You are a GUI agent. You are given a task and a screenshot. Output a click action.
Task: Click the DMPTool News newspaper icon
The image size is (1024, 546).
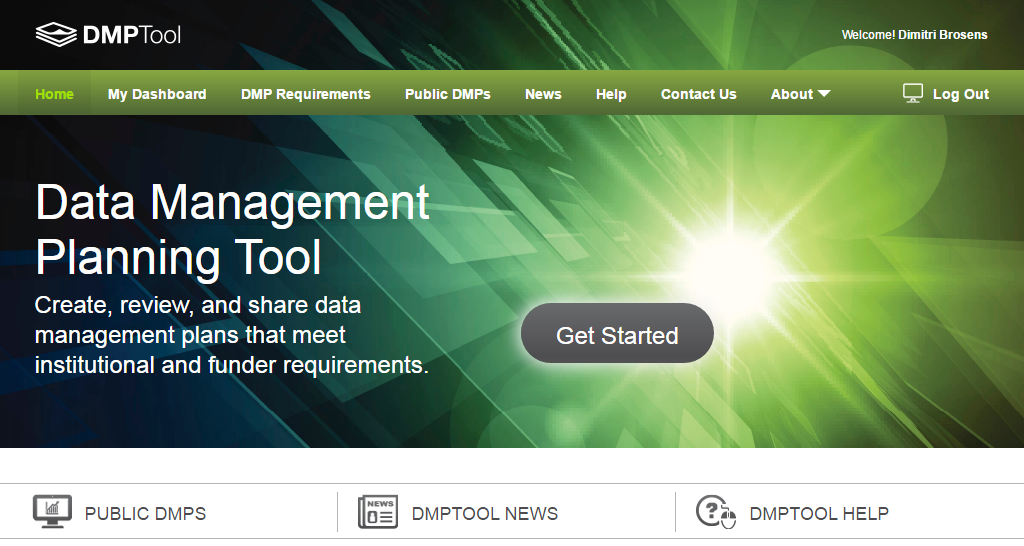[377, 512]
